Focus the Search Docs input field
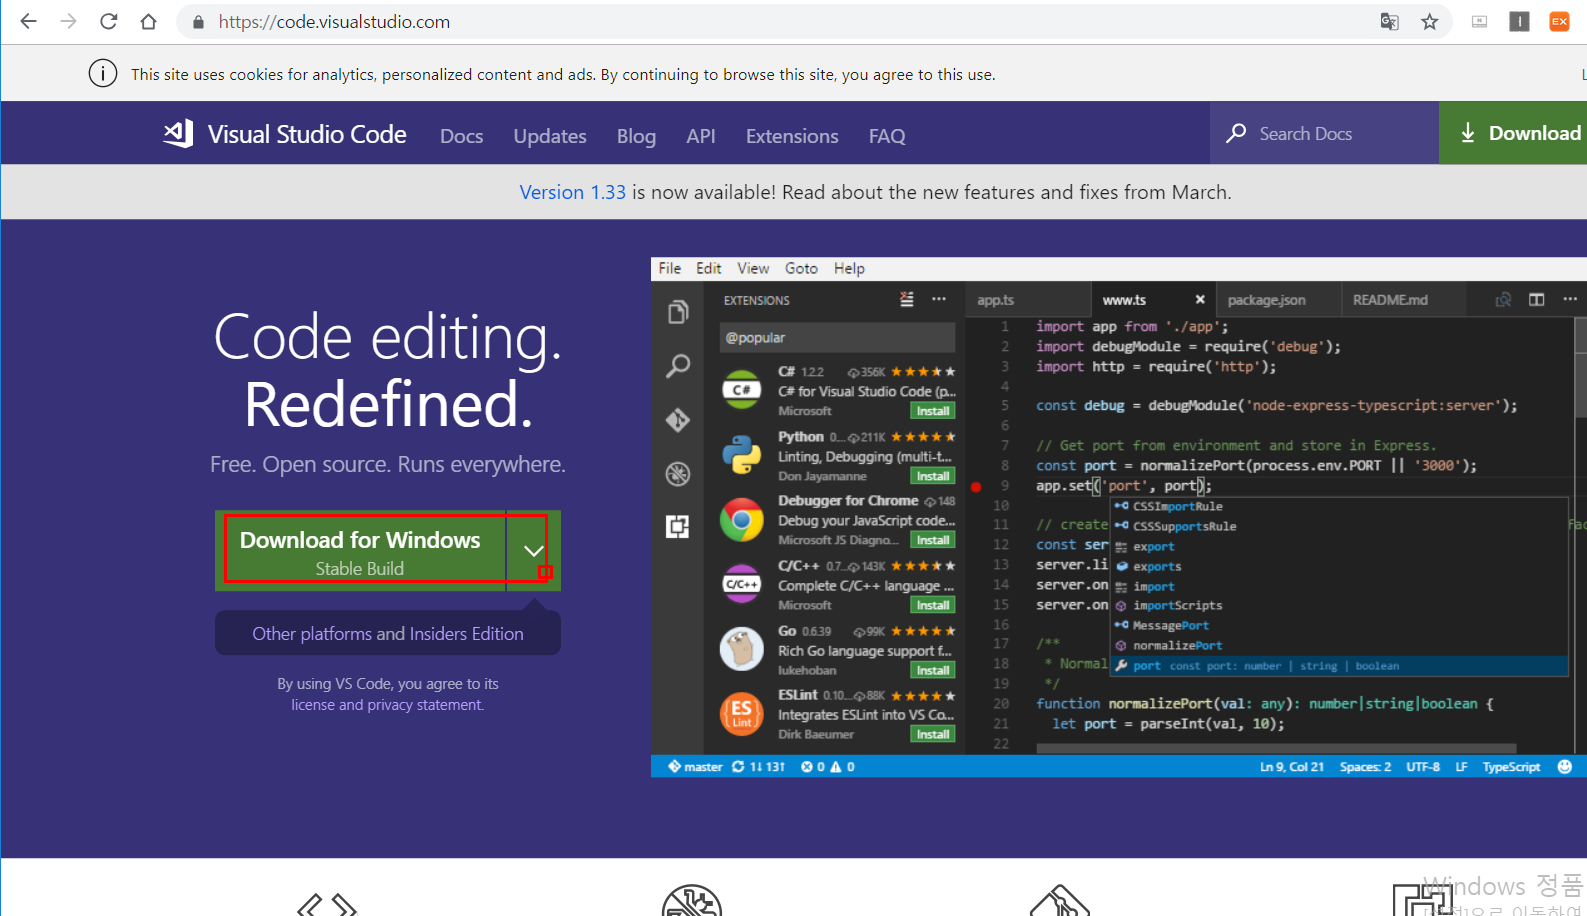This screenshot has width=1587, height=916. (x=1324, y=133)
